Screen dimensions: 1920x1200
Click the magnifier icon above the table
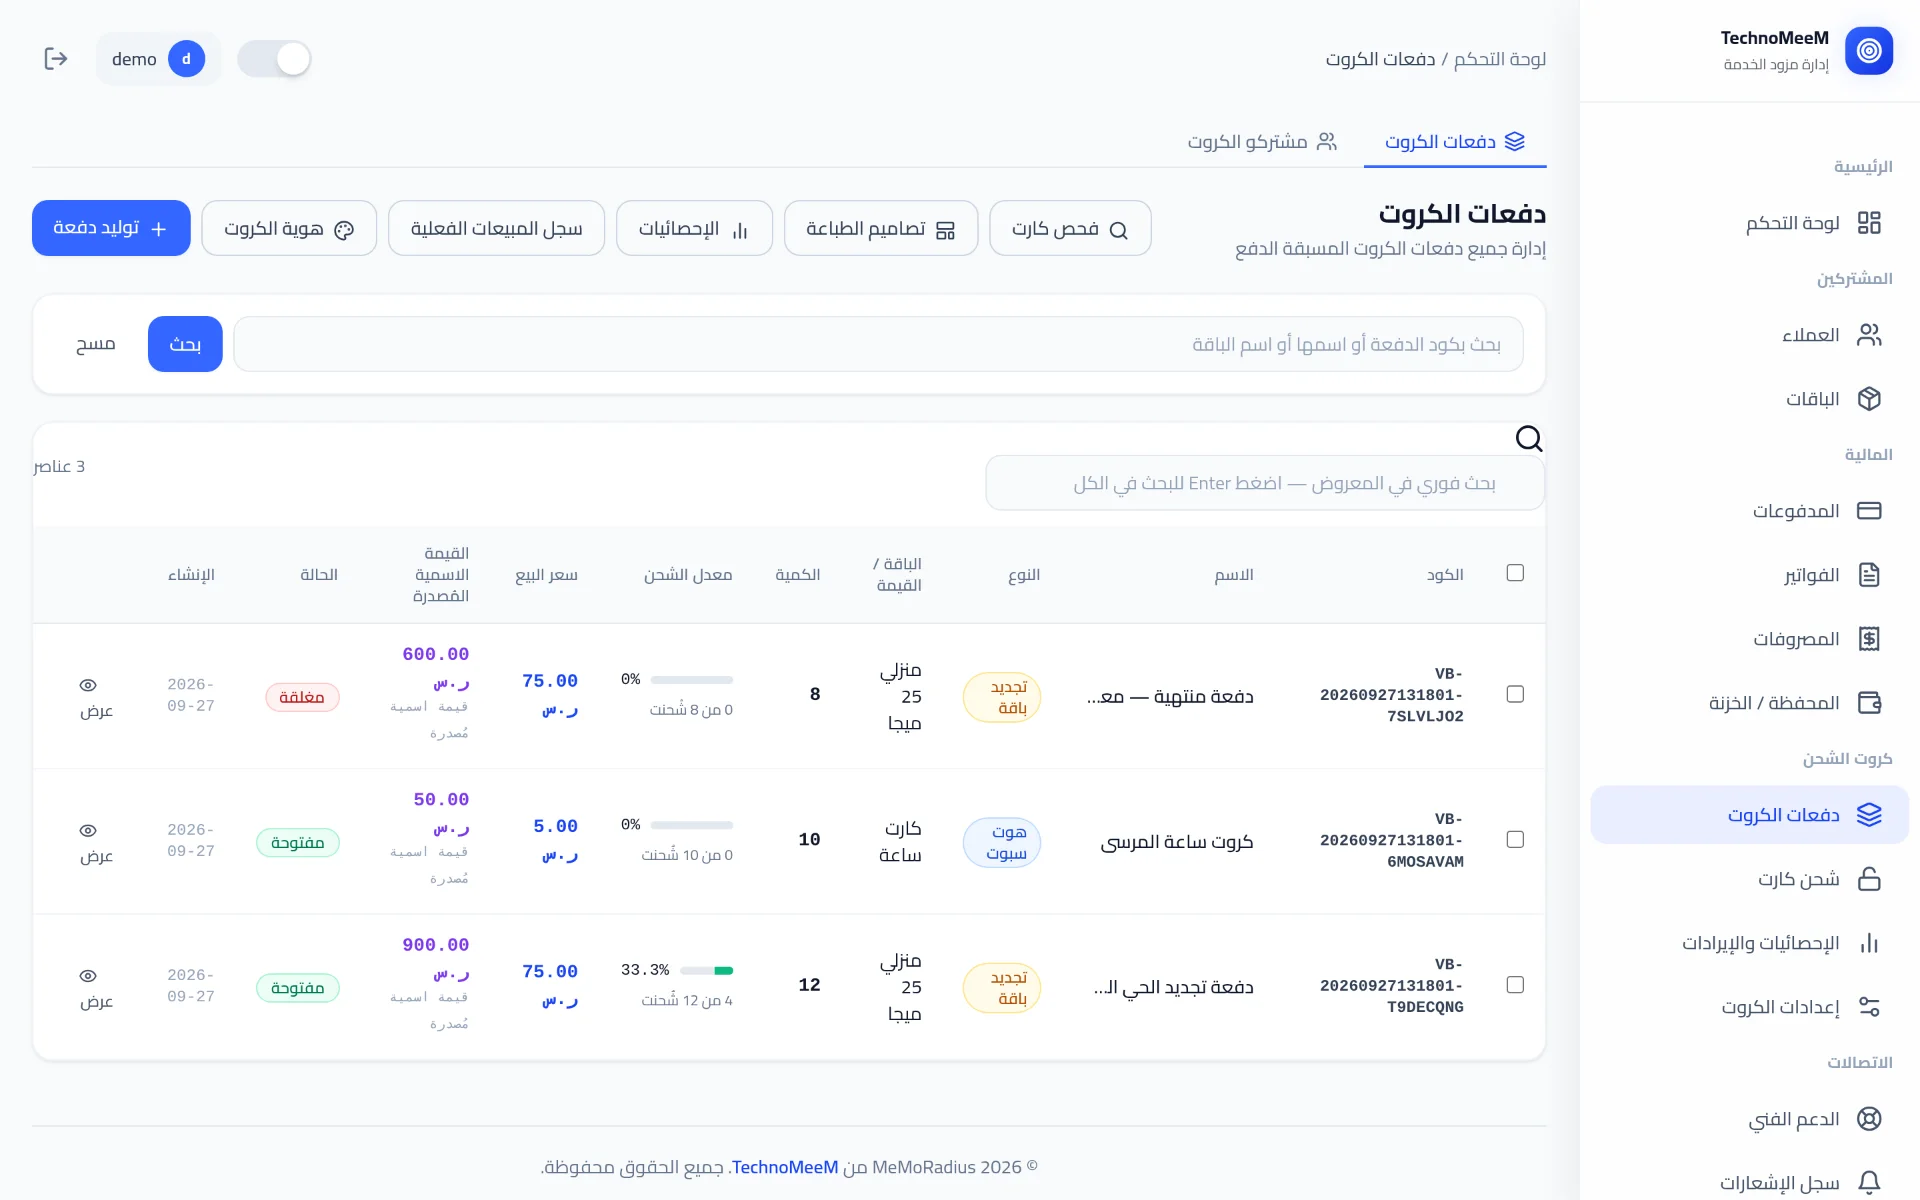[x=1529, y=438]
